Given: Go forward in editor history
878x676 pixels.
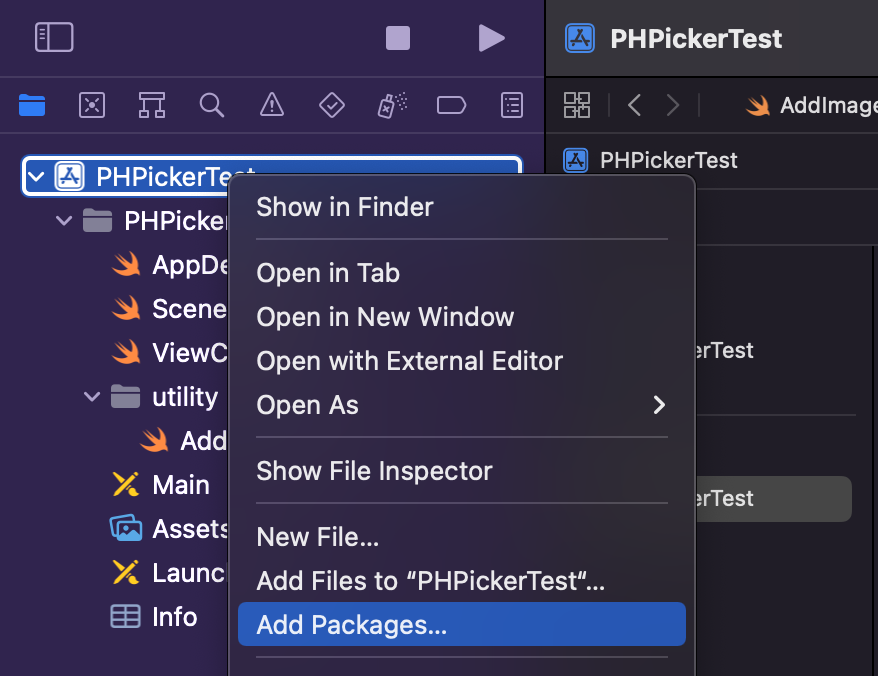Looking at the screenshot, I should coord(672,105).
